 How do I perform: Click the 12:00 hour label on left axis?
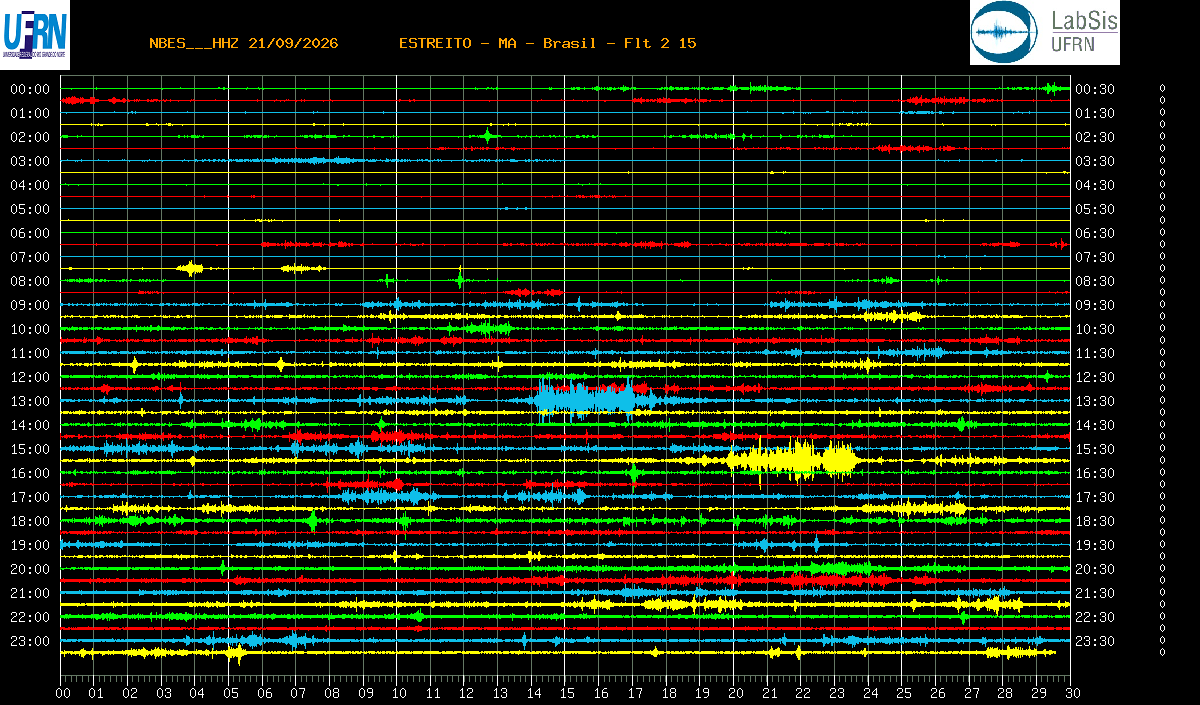[30, 377]
